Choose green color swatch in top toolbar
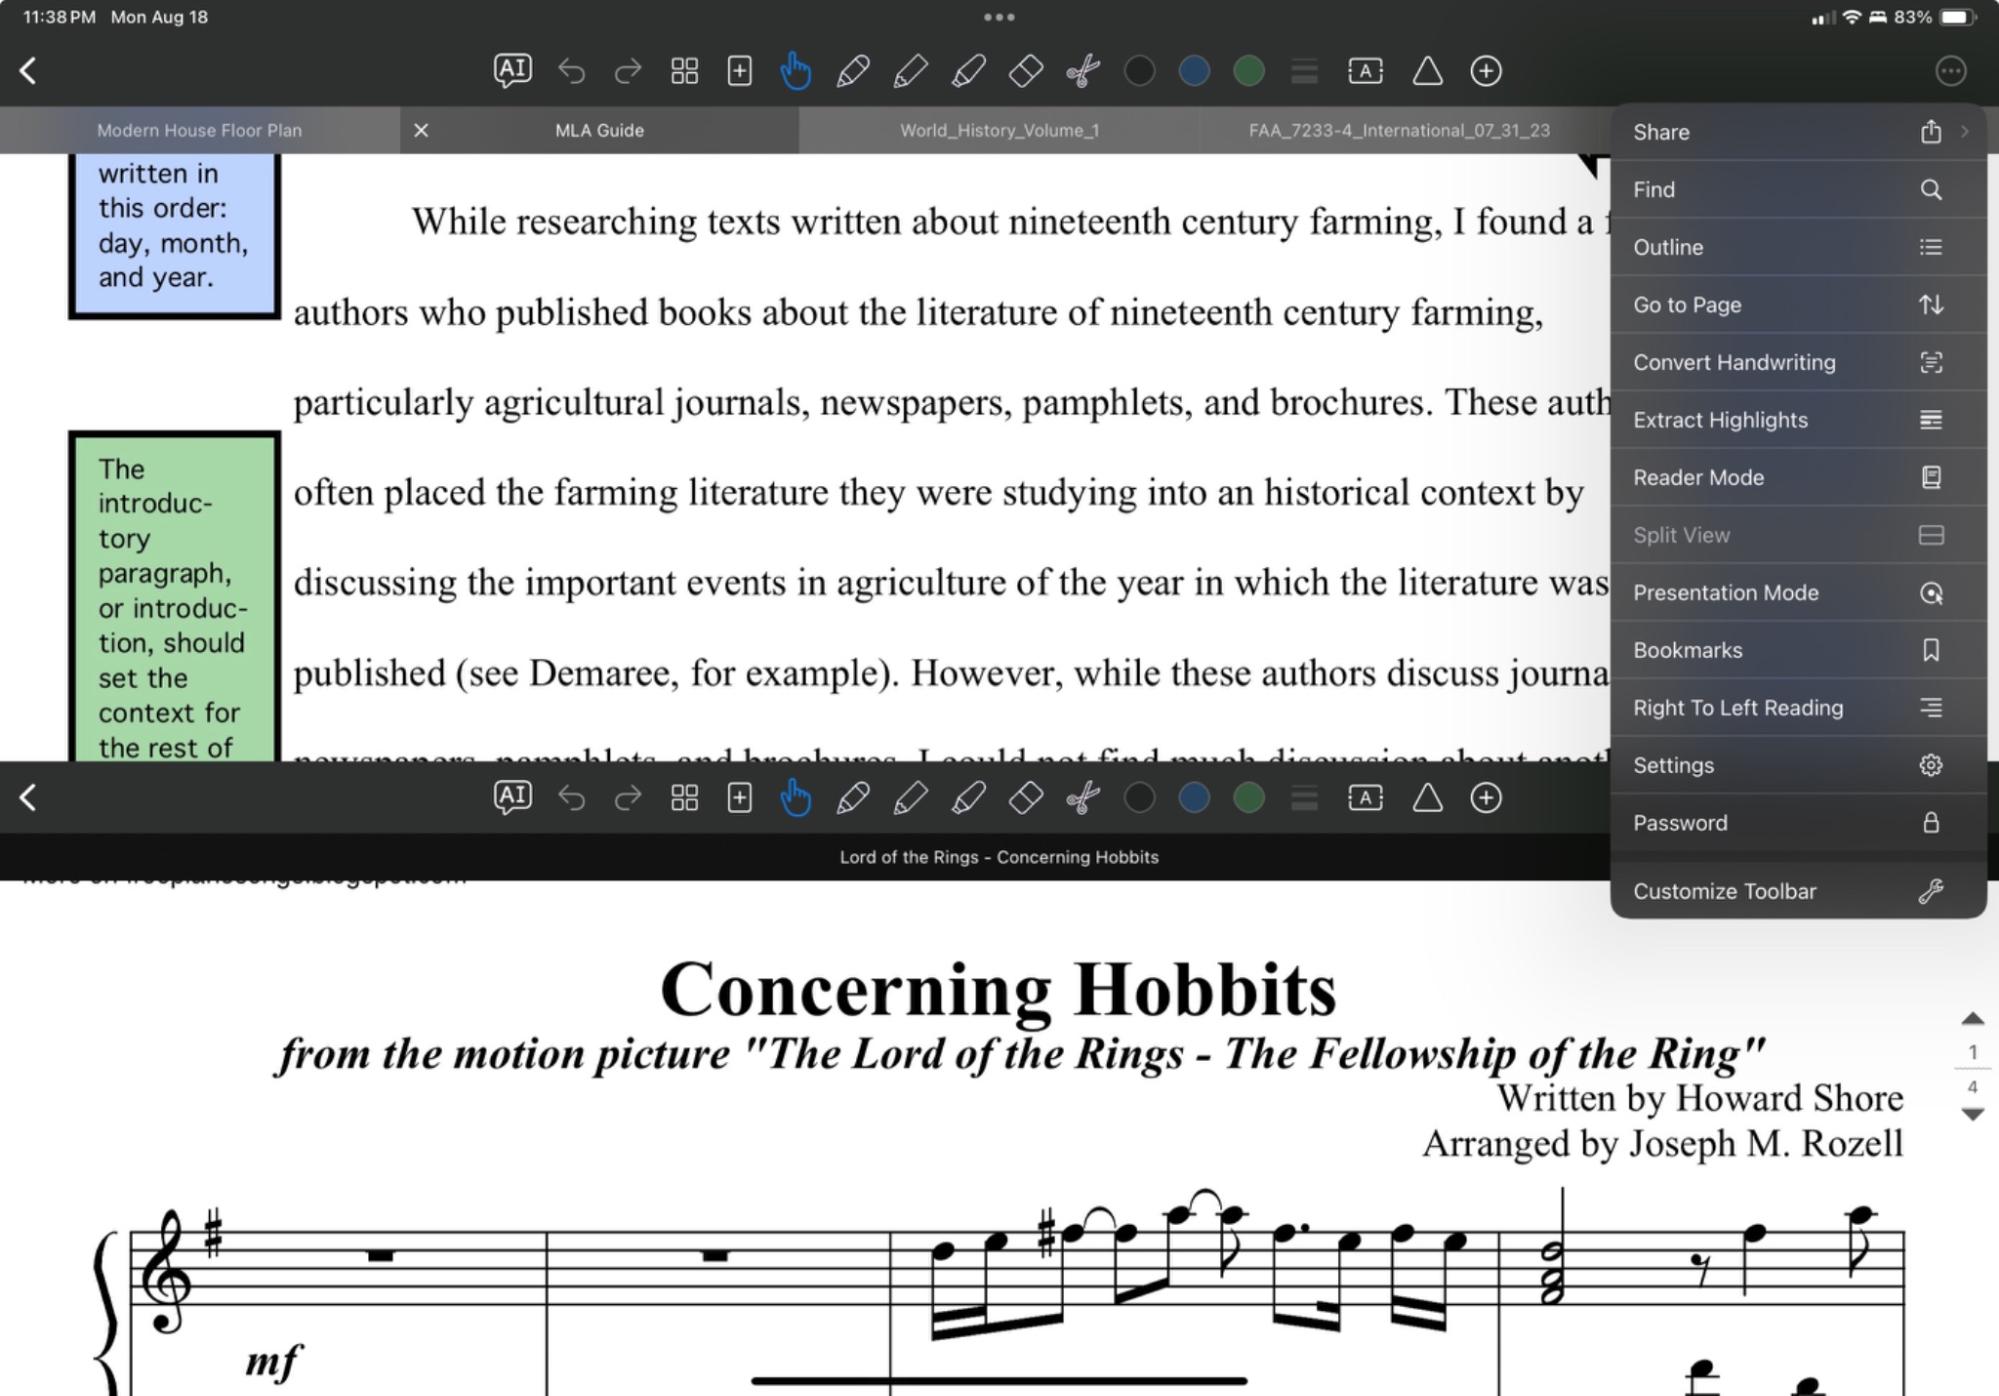Image resolution: width=1999 pixels, height=1396 pixels. coord(1249,71)
